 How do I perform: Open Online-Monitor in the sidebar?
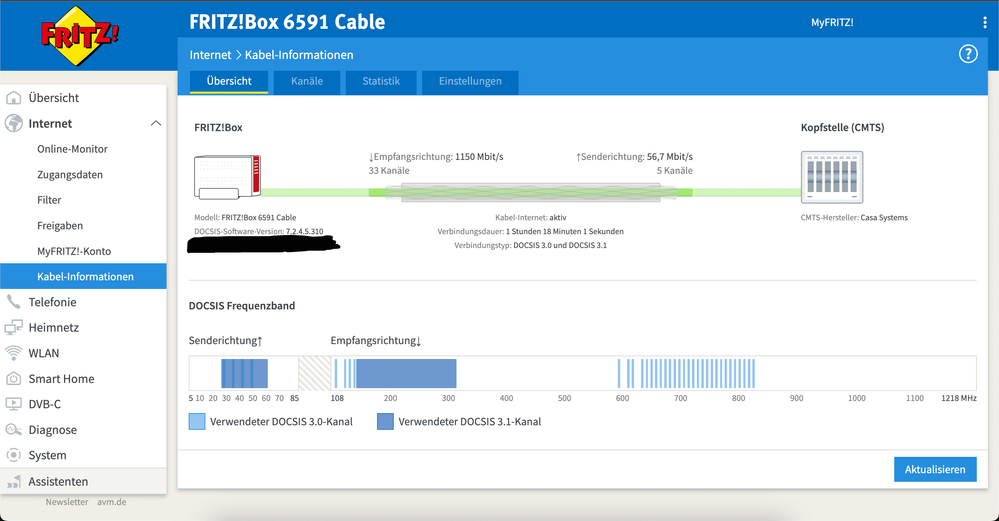72,149
